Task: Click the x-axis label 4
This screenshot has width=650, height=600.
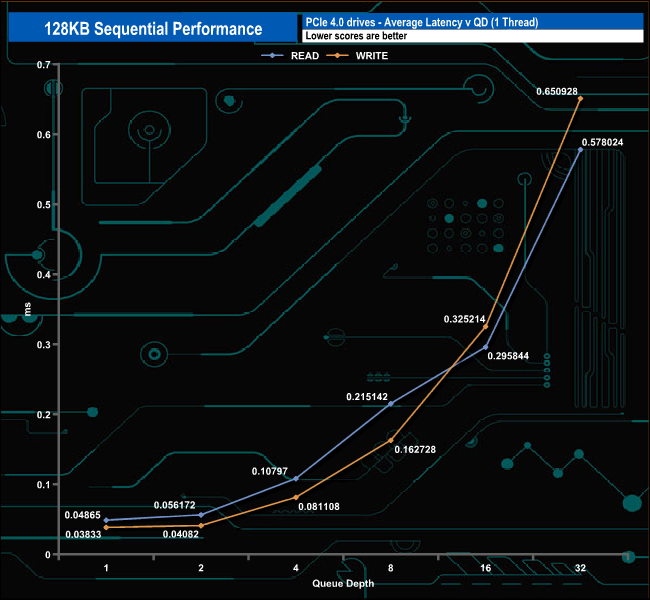Action: coord(296,568)
